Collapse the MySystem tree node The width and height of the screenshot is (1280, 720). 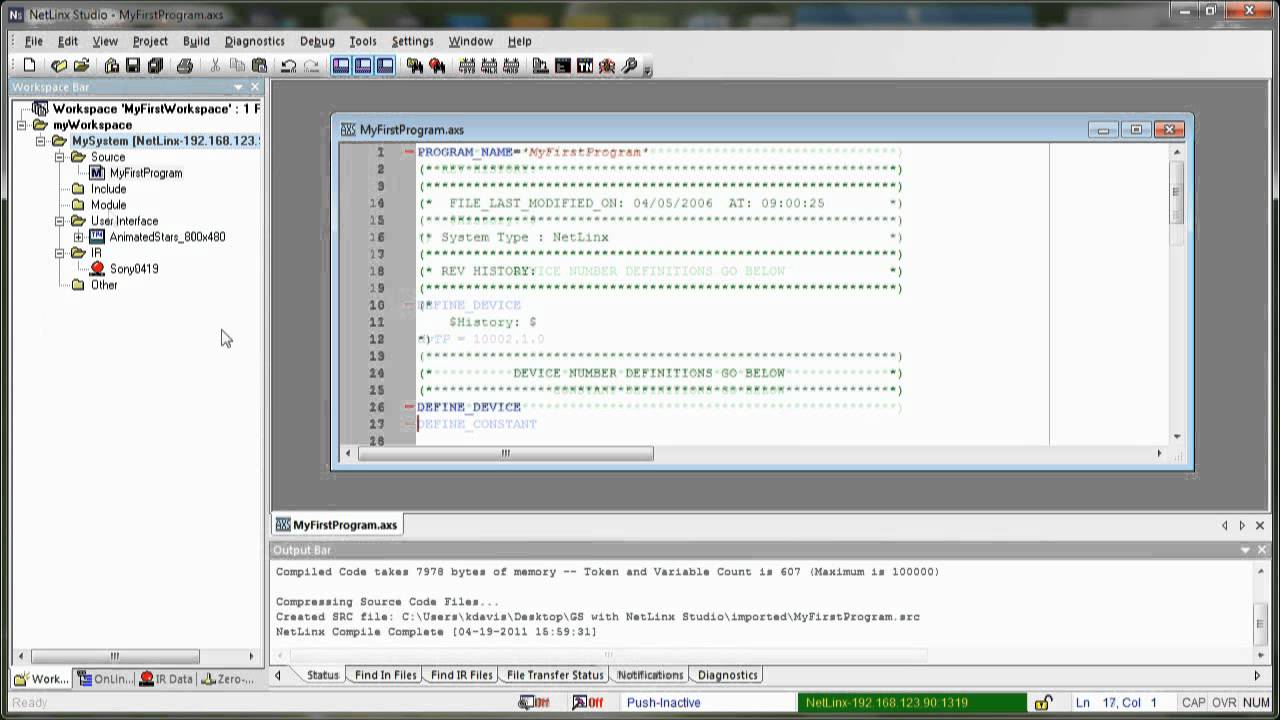[41, 141]
